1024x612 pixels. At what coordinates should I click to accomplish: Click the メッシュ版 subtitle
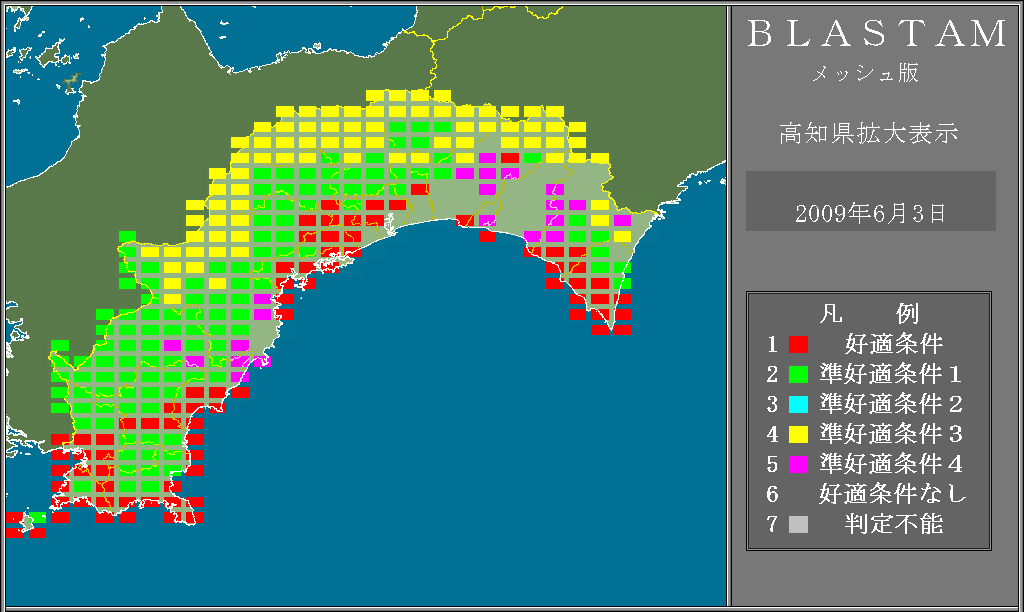(x=865, y=73)
